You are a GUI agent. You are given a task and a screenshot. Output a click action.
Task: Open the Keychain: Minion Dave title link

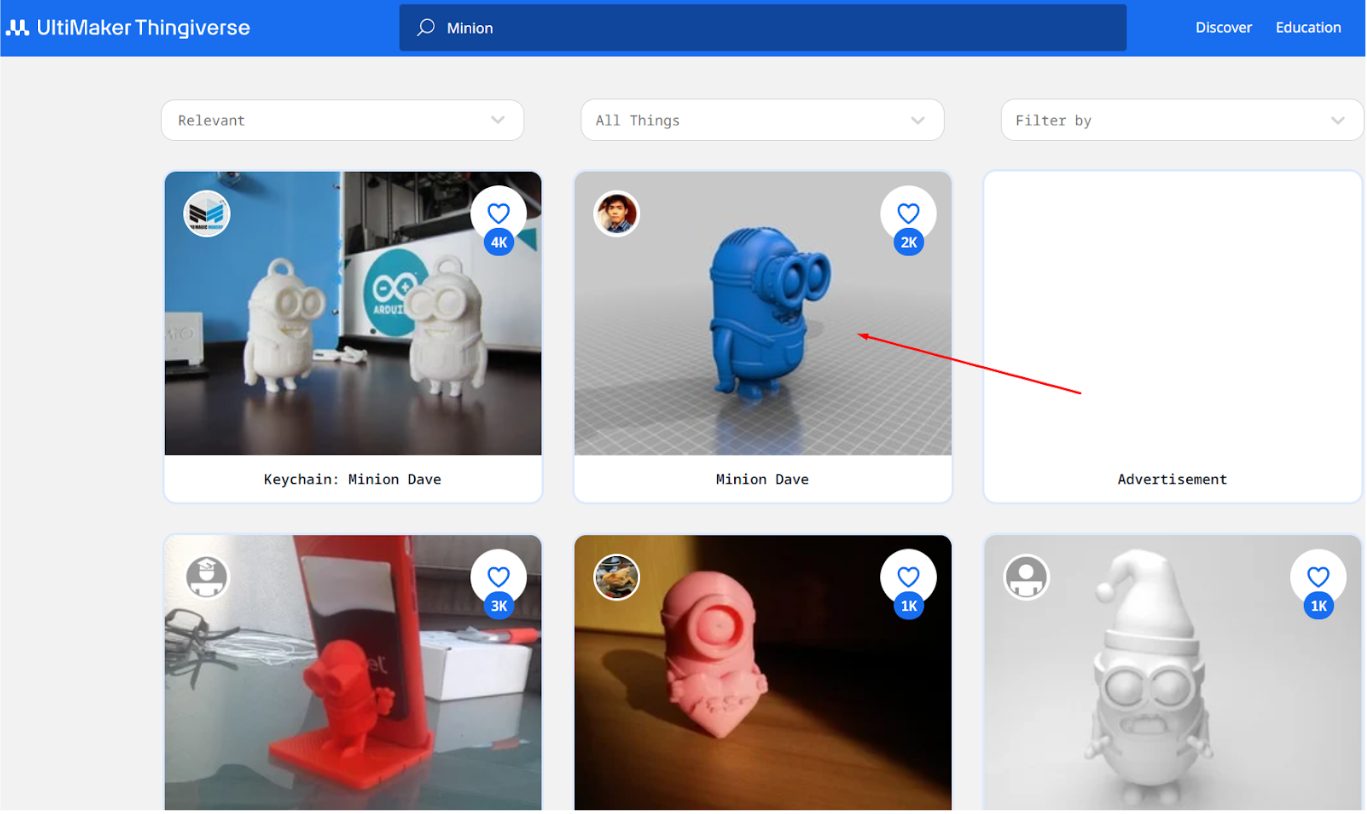click(353, 479)
